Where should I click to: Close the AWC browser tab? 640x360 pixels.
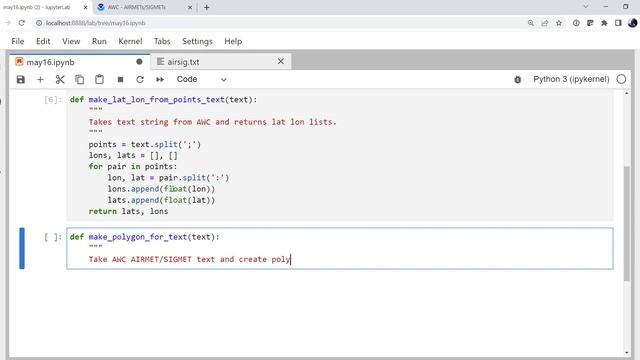click(190, 7)
